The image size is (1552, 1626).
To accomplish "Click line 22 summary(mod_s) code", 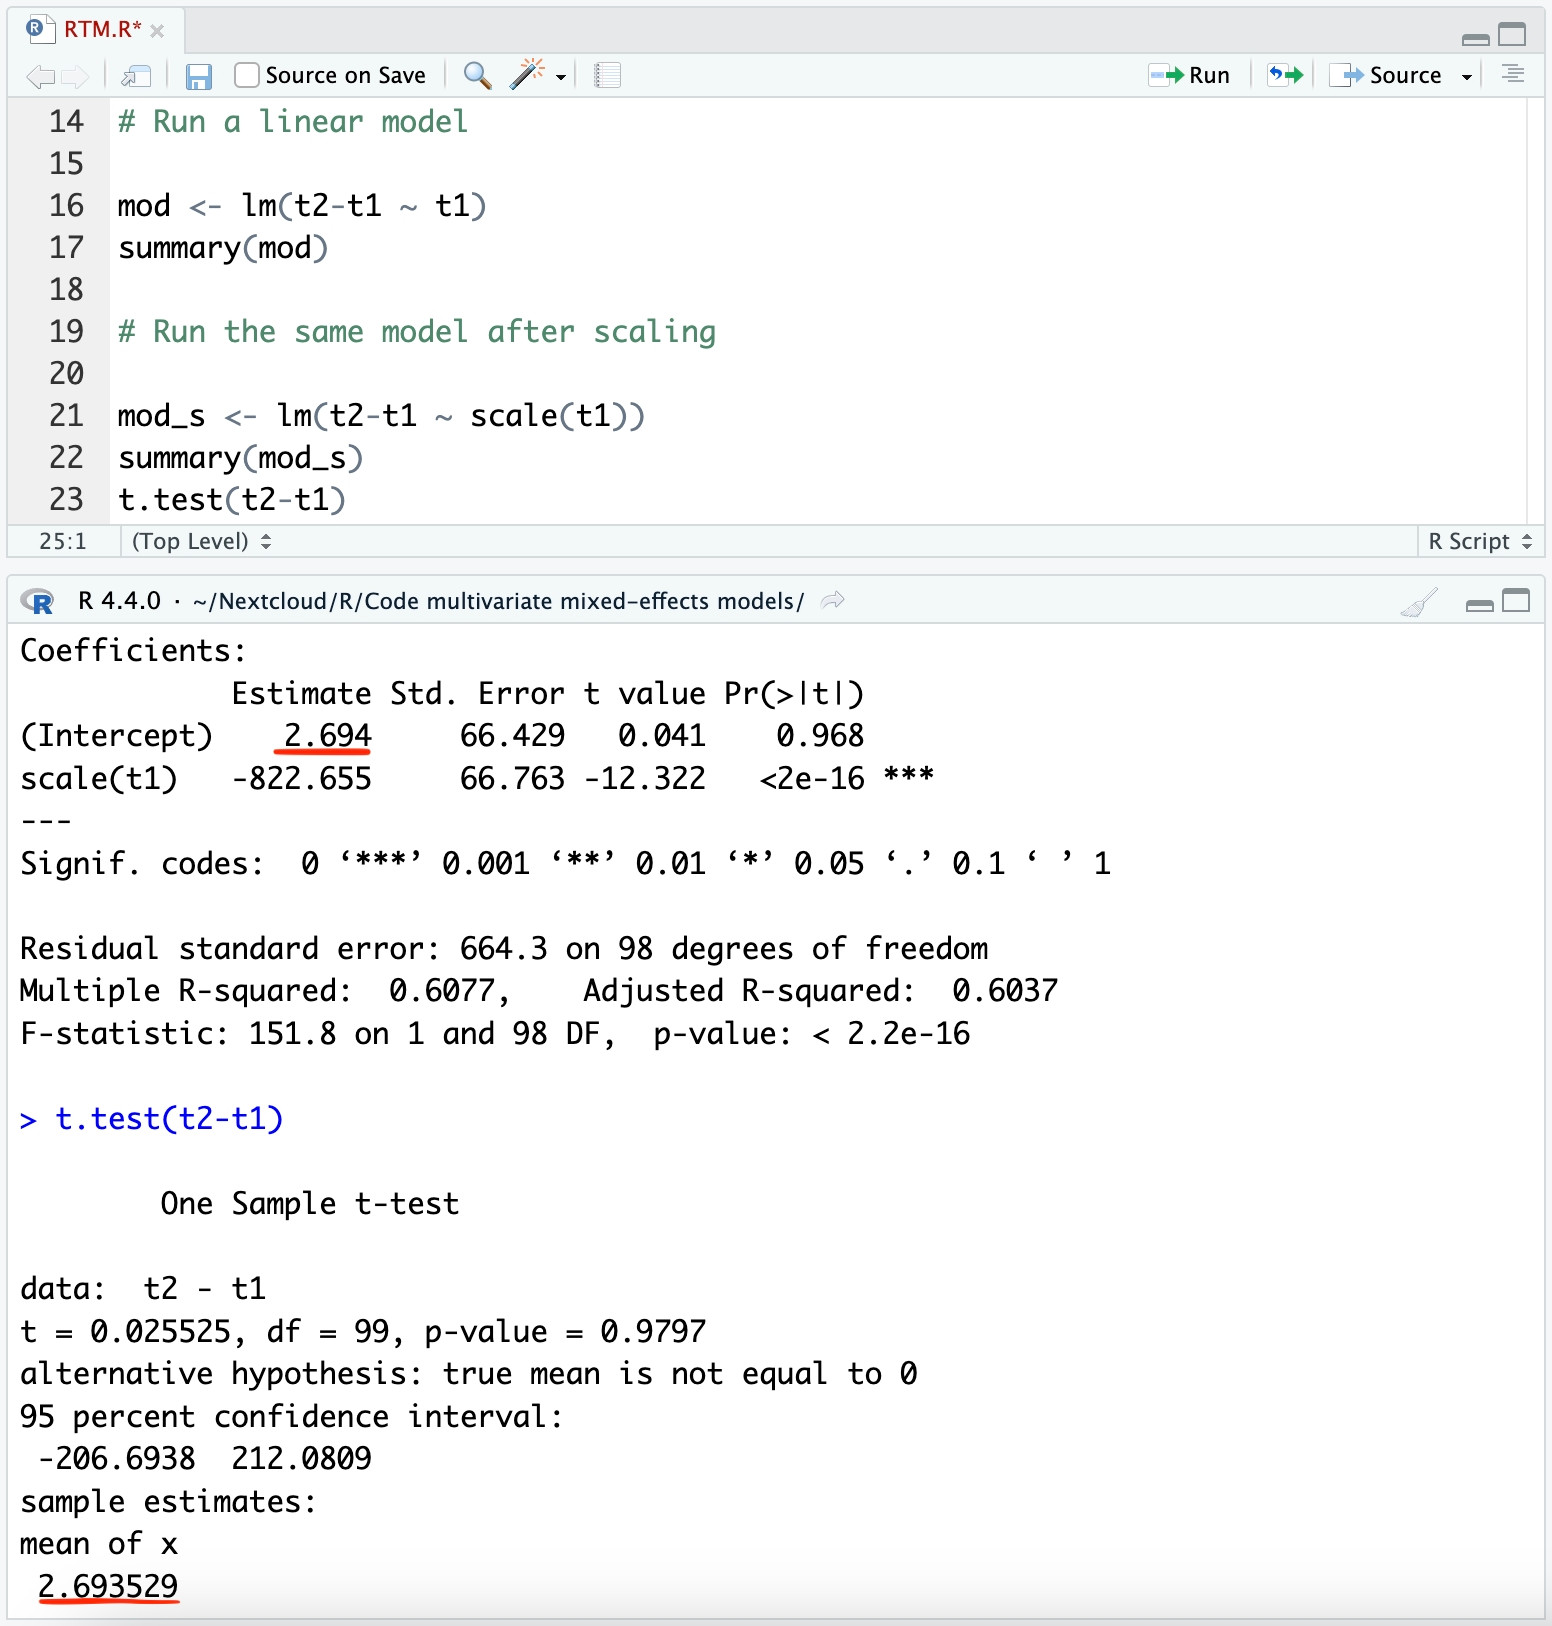I will click(x=240, y=458).
